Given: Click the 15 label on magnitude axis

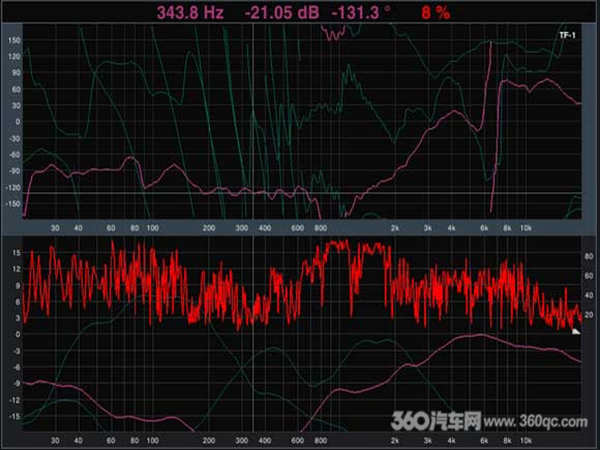Looking at the screenshot, I should click(x=15, y=254).
